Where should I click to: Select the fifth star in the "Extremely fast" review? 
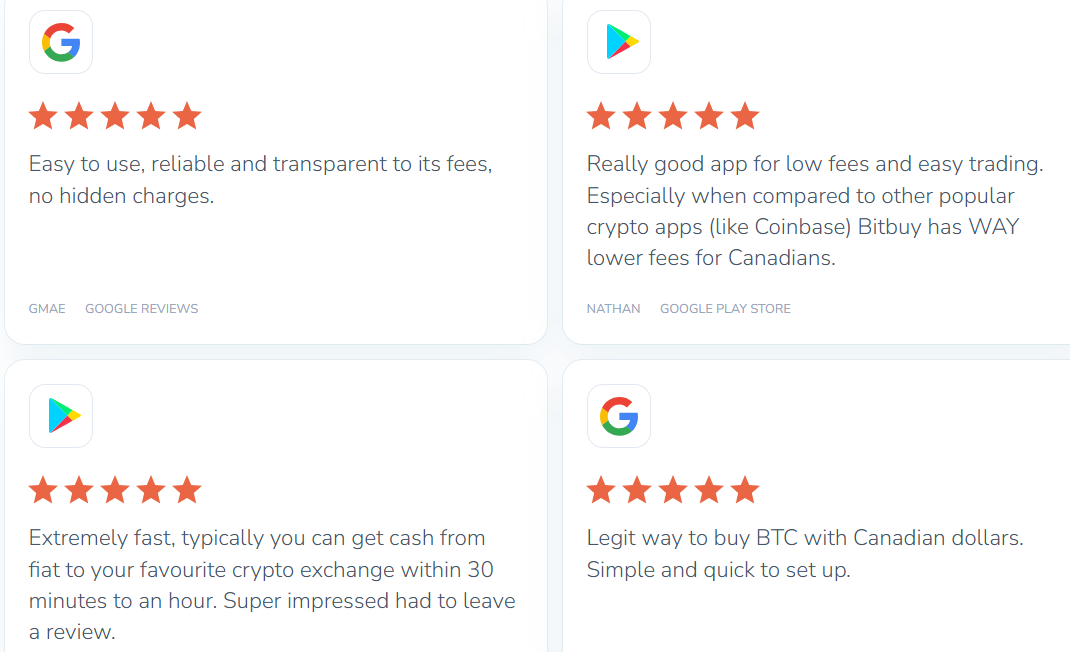tap(187, 491)
